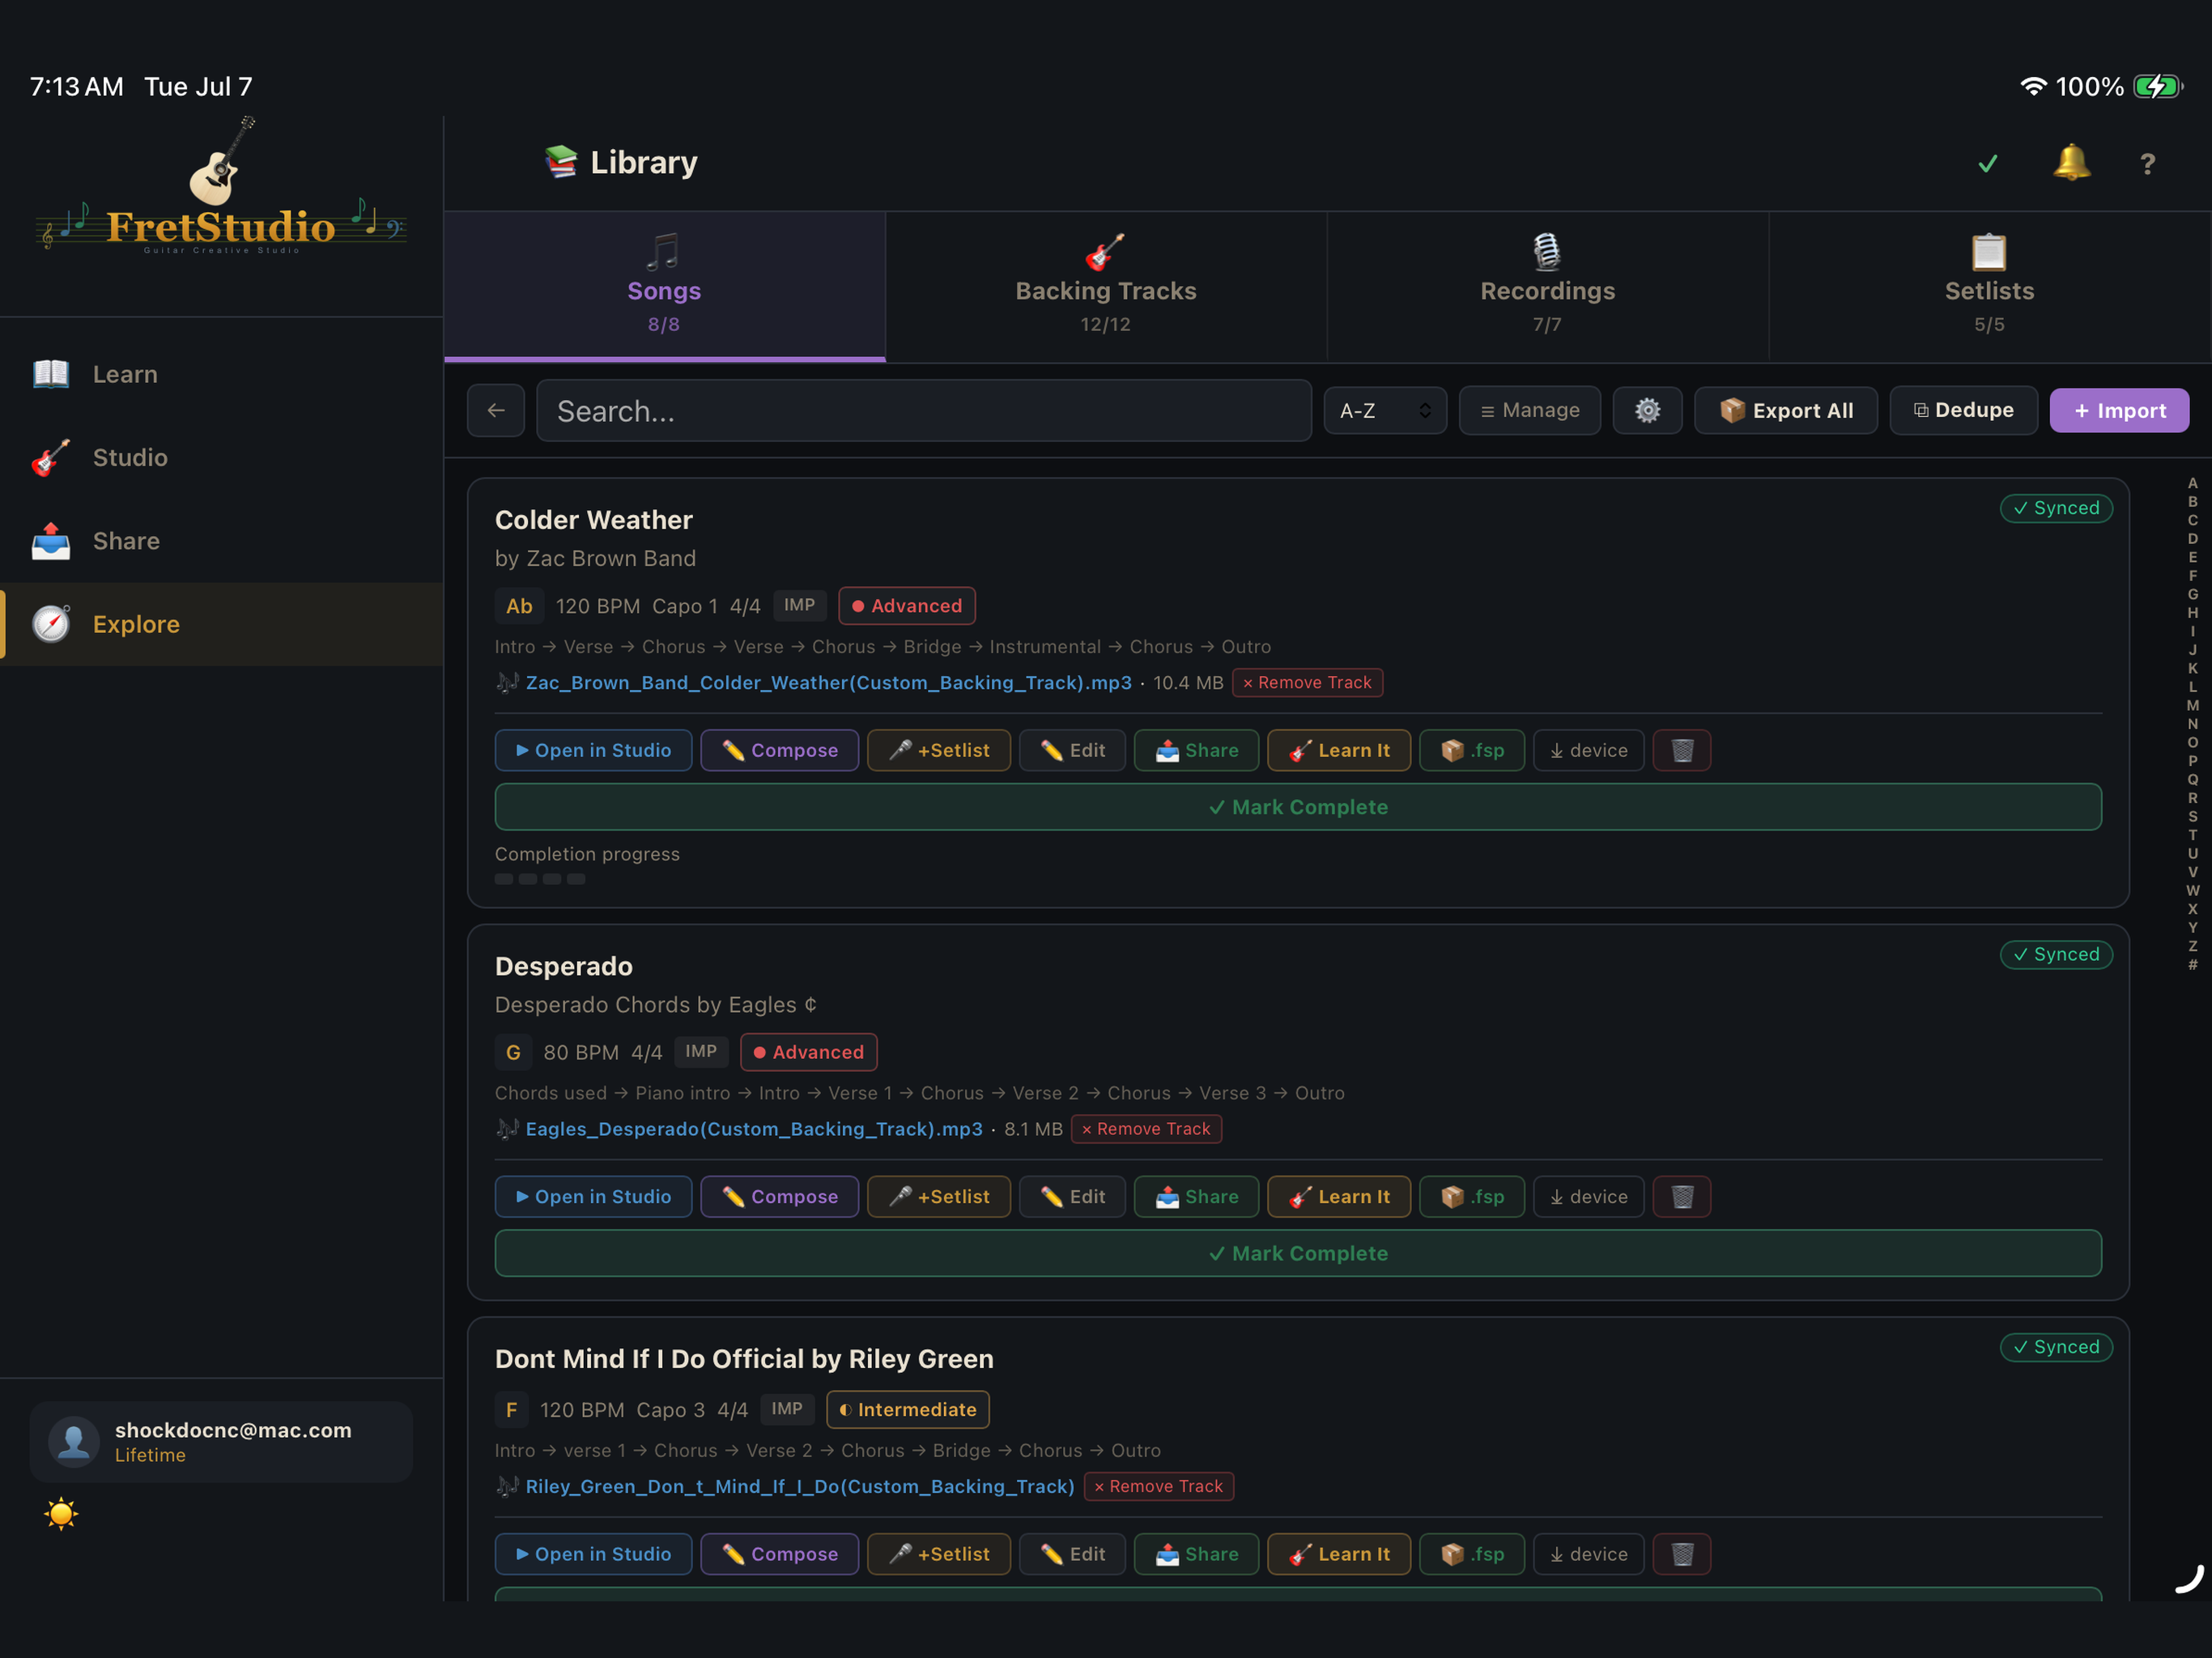Focus the Search field
Image resolution: width=2212 pixels, height=1658 pixels.
pyautogui.click(x=924, y=410)
